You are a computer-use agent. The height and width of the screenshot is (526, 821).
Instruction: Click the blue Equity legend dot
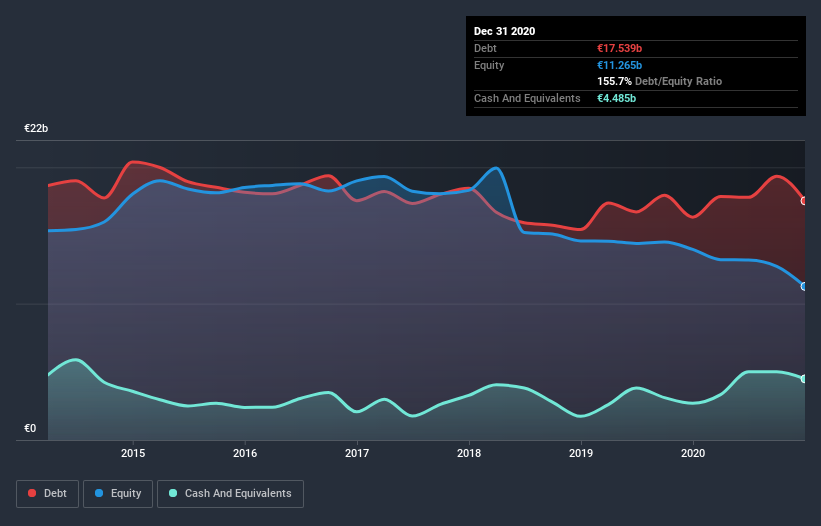click(x=99, y=493)
